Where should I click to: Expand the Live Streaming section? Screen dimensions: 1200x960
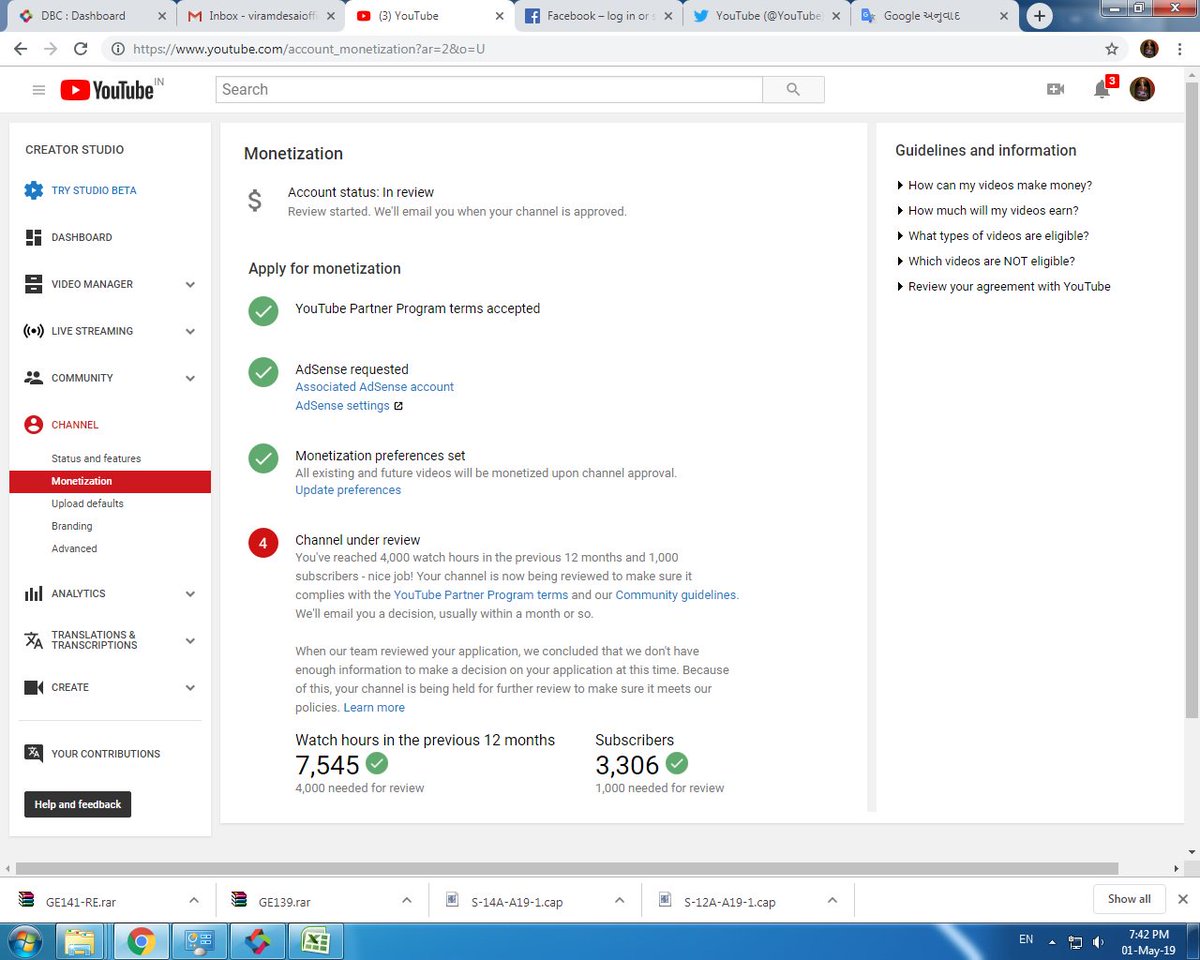click(190, 332)
